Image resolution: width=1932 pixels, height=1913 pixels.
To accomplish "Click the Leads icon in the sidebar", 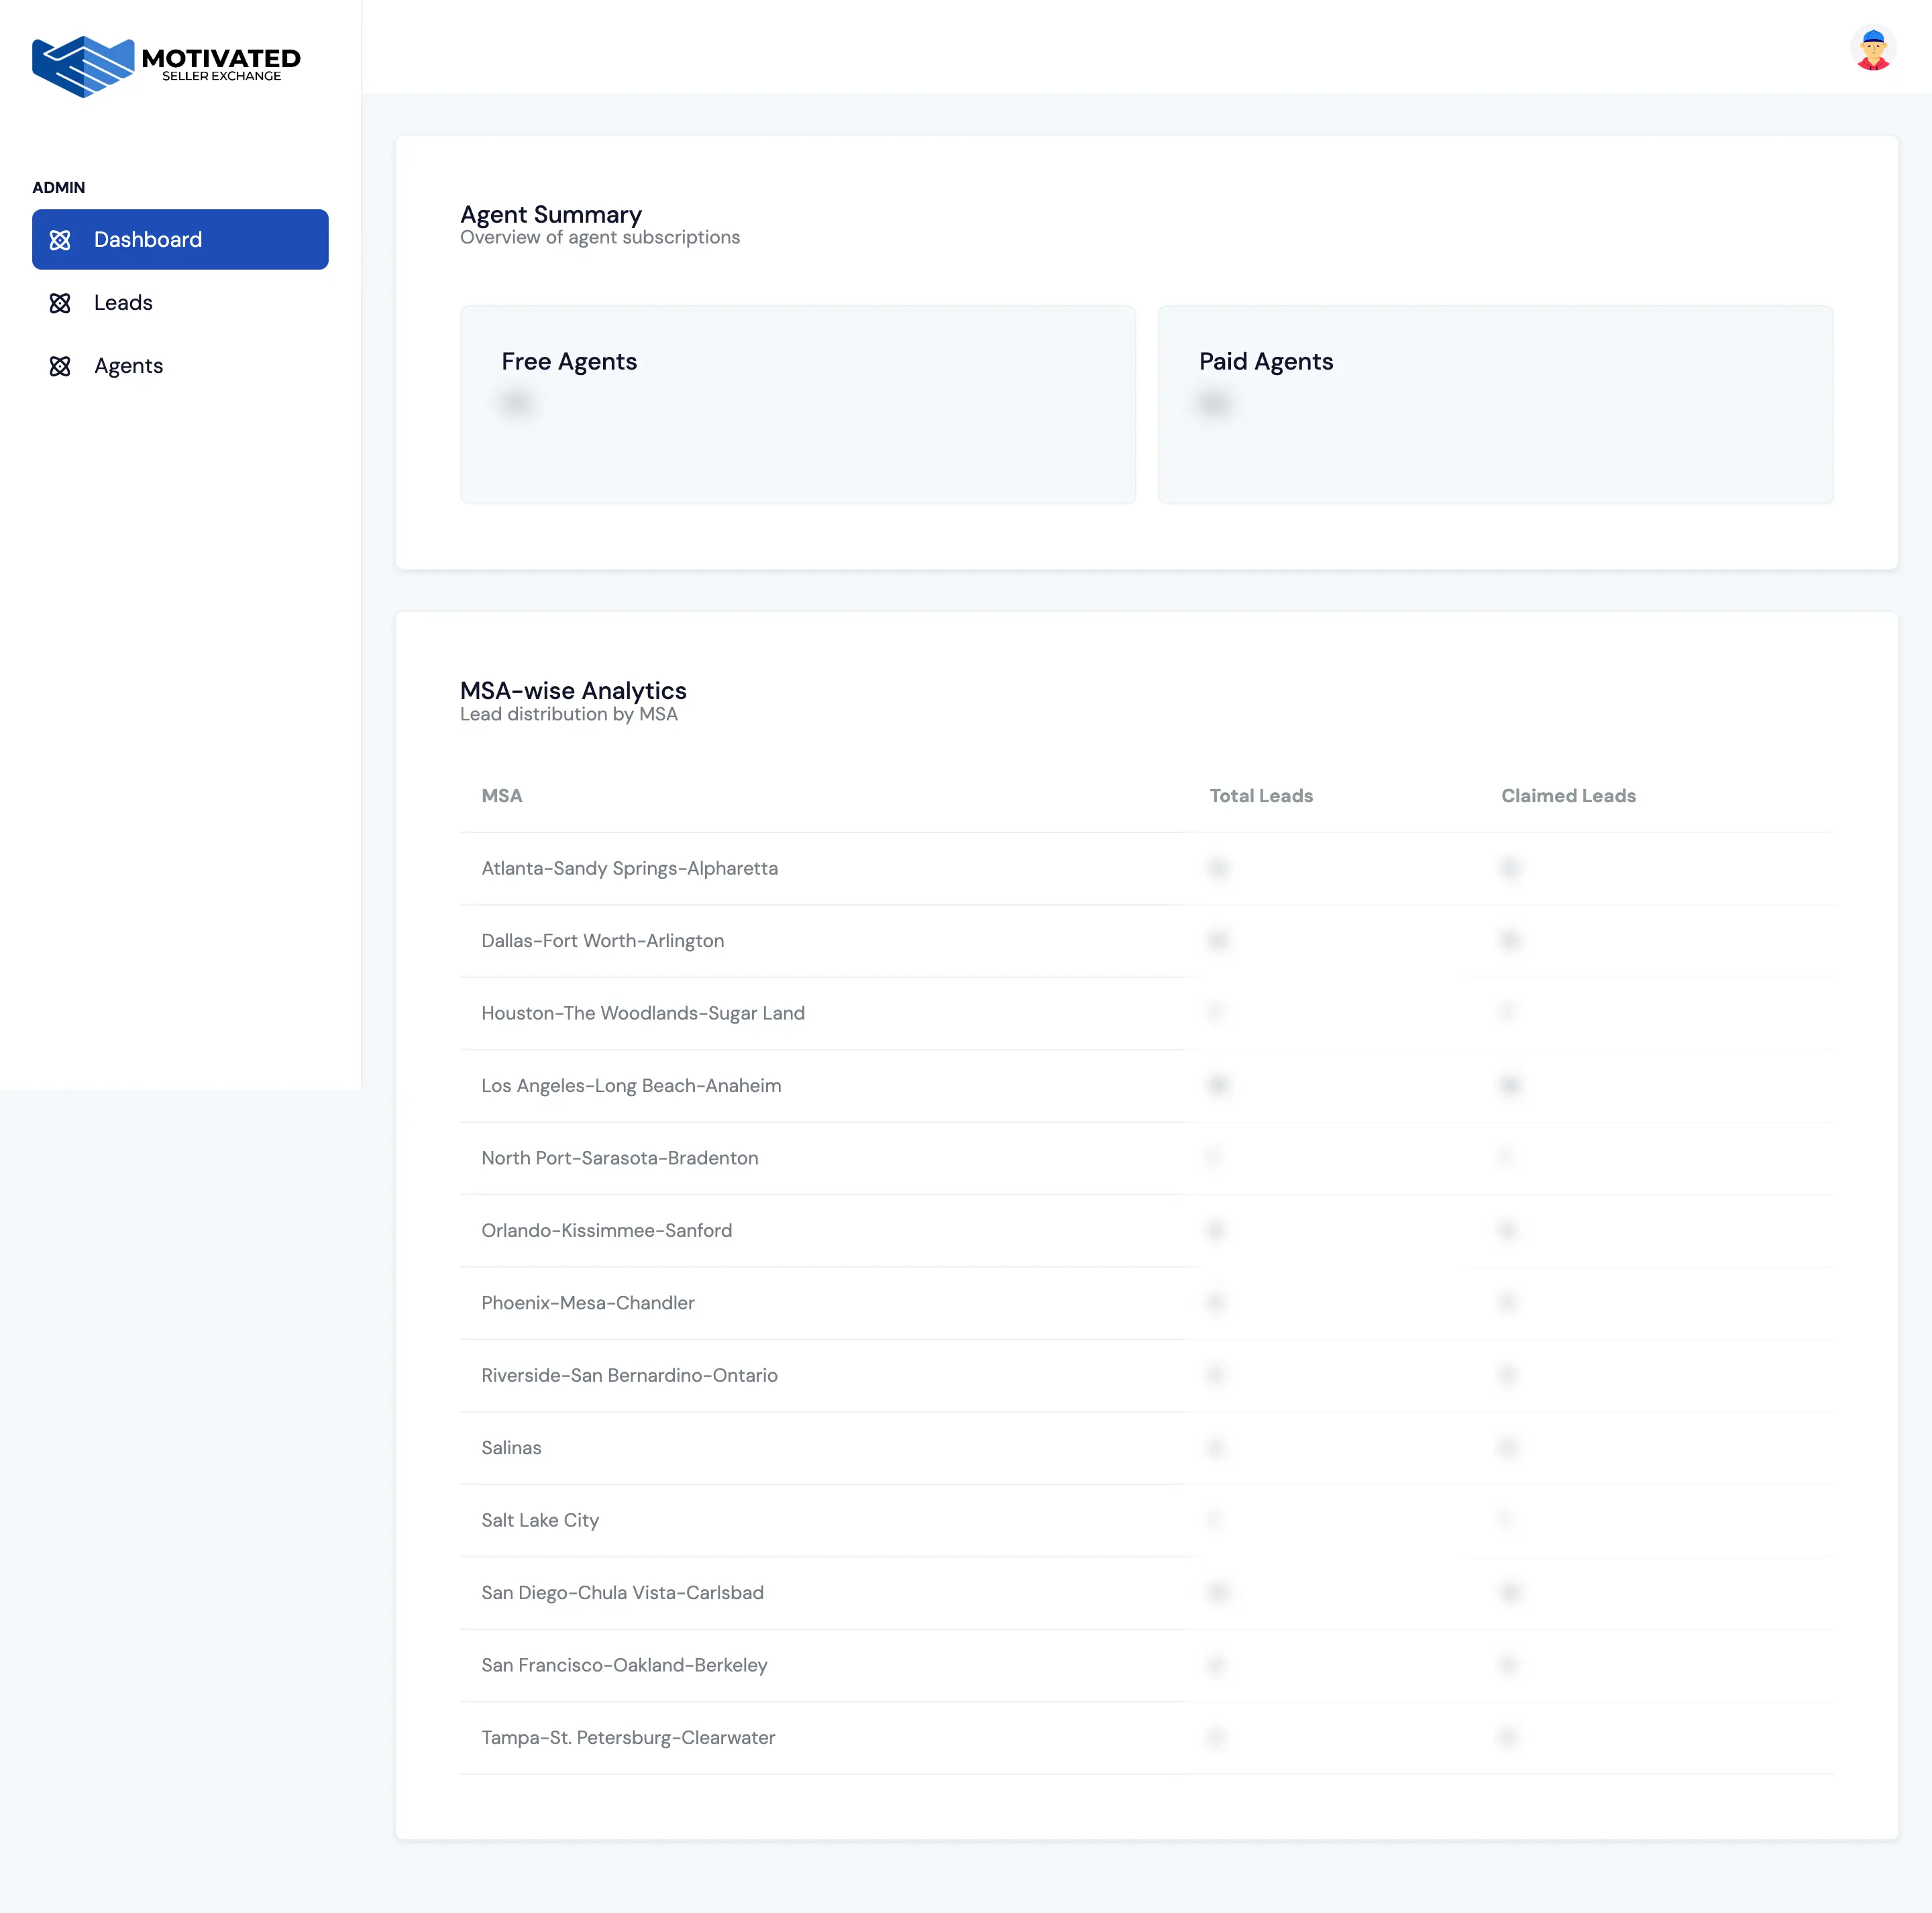I will (61, 302).
